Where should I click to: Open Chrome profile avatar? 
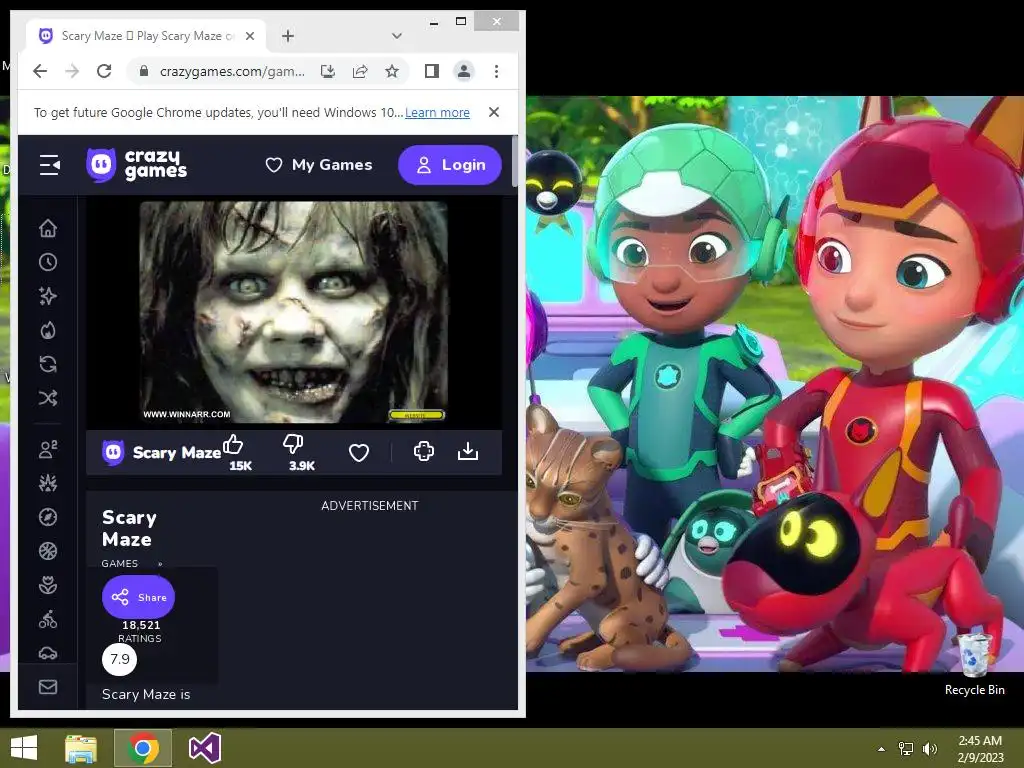[464, 71]
